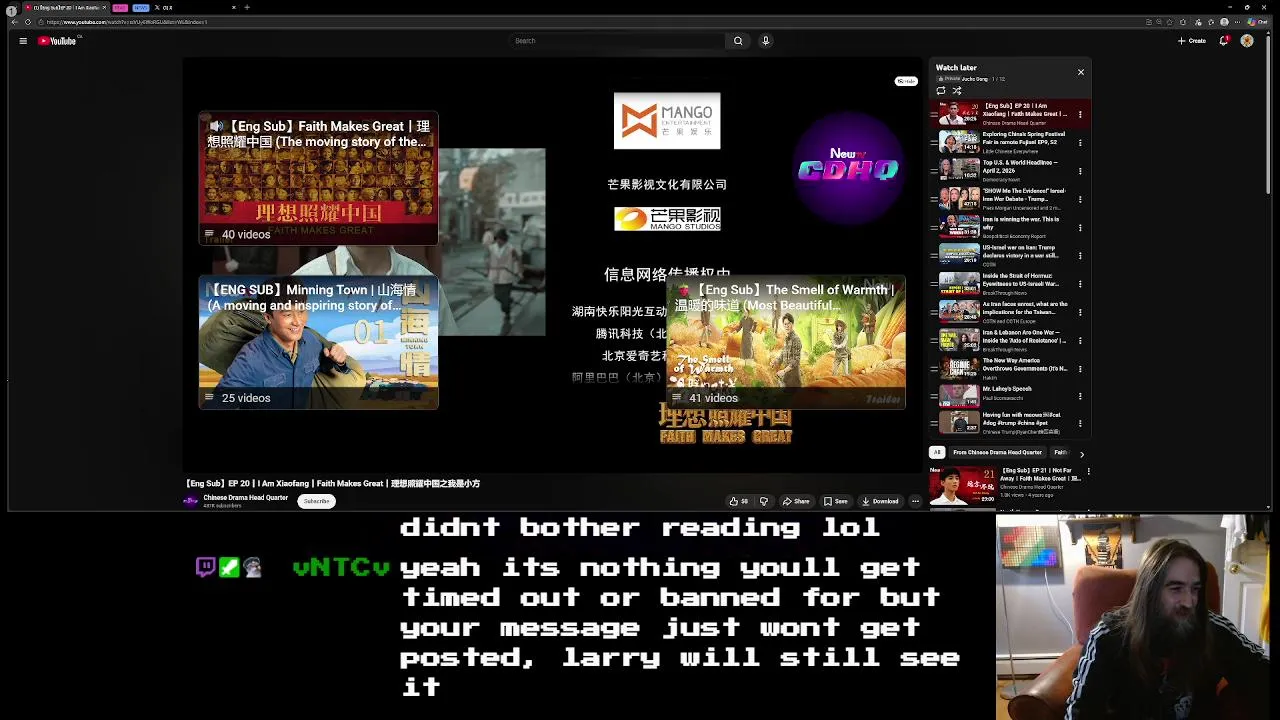Close the Watch later playlist panel

pyautogui.click(x=1080, y=72)
